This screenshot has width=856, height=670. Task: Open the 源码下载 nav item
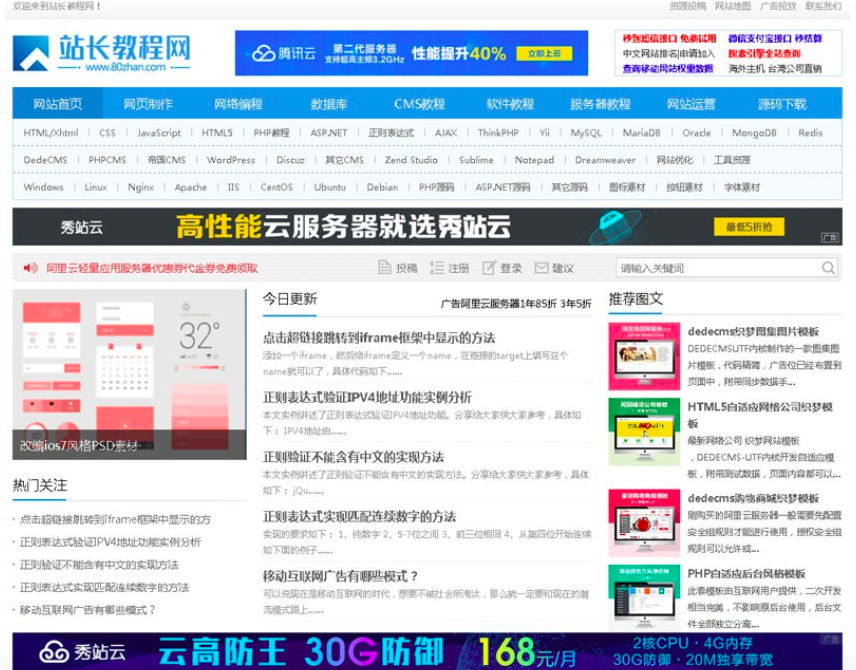coord(782,104)
